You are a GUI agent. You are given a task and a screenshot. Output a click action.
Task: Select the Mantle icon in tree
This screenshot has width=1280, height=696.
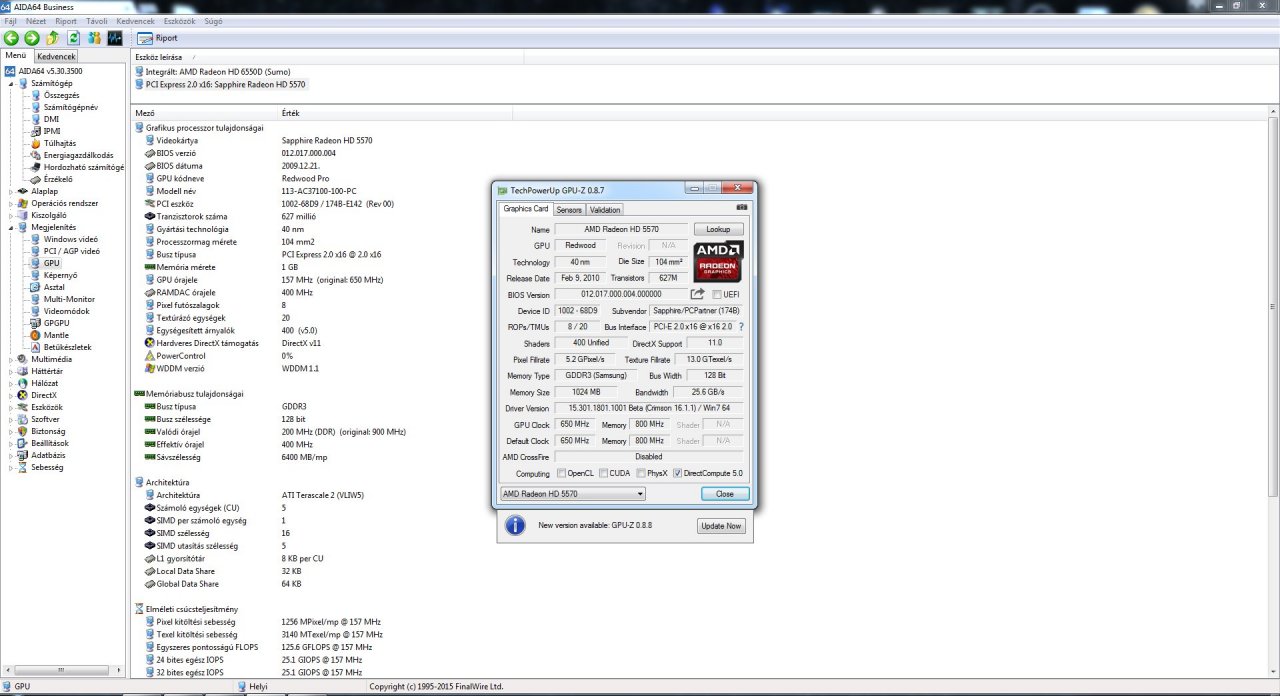coord(36,335)
